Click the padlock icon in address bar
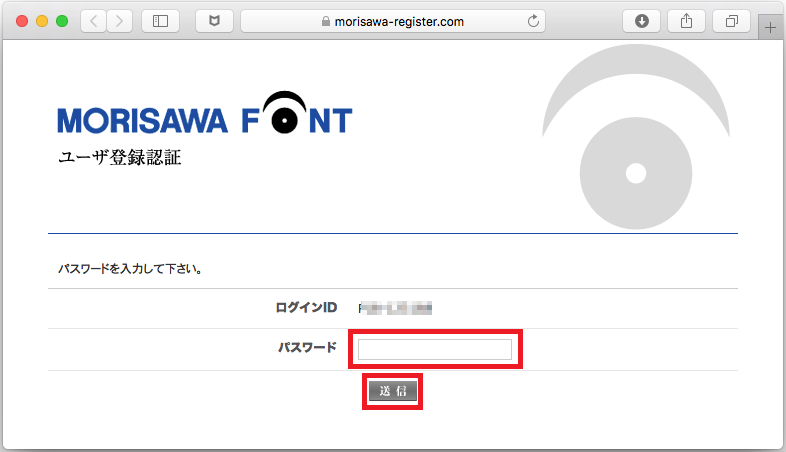 point(324,21)
